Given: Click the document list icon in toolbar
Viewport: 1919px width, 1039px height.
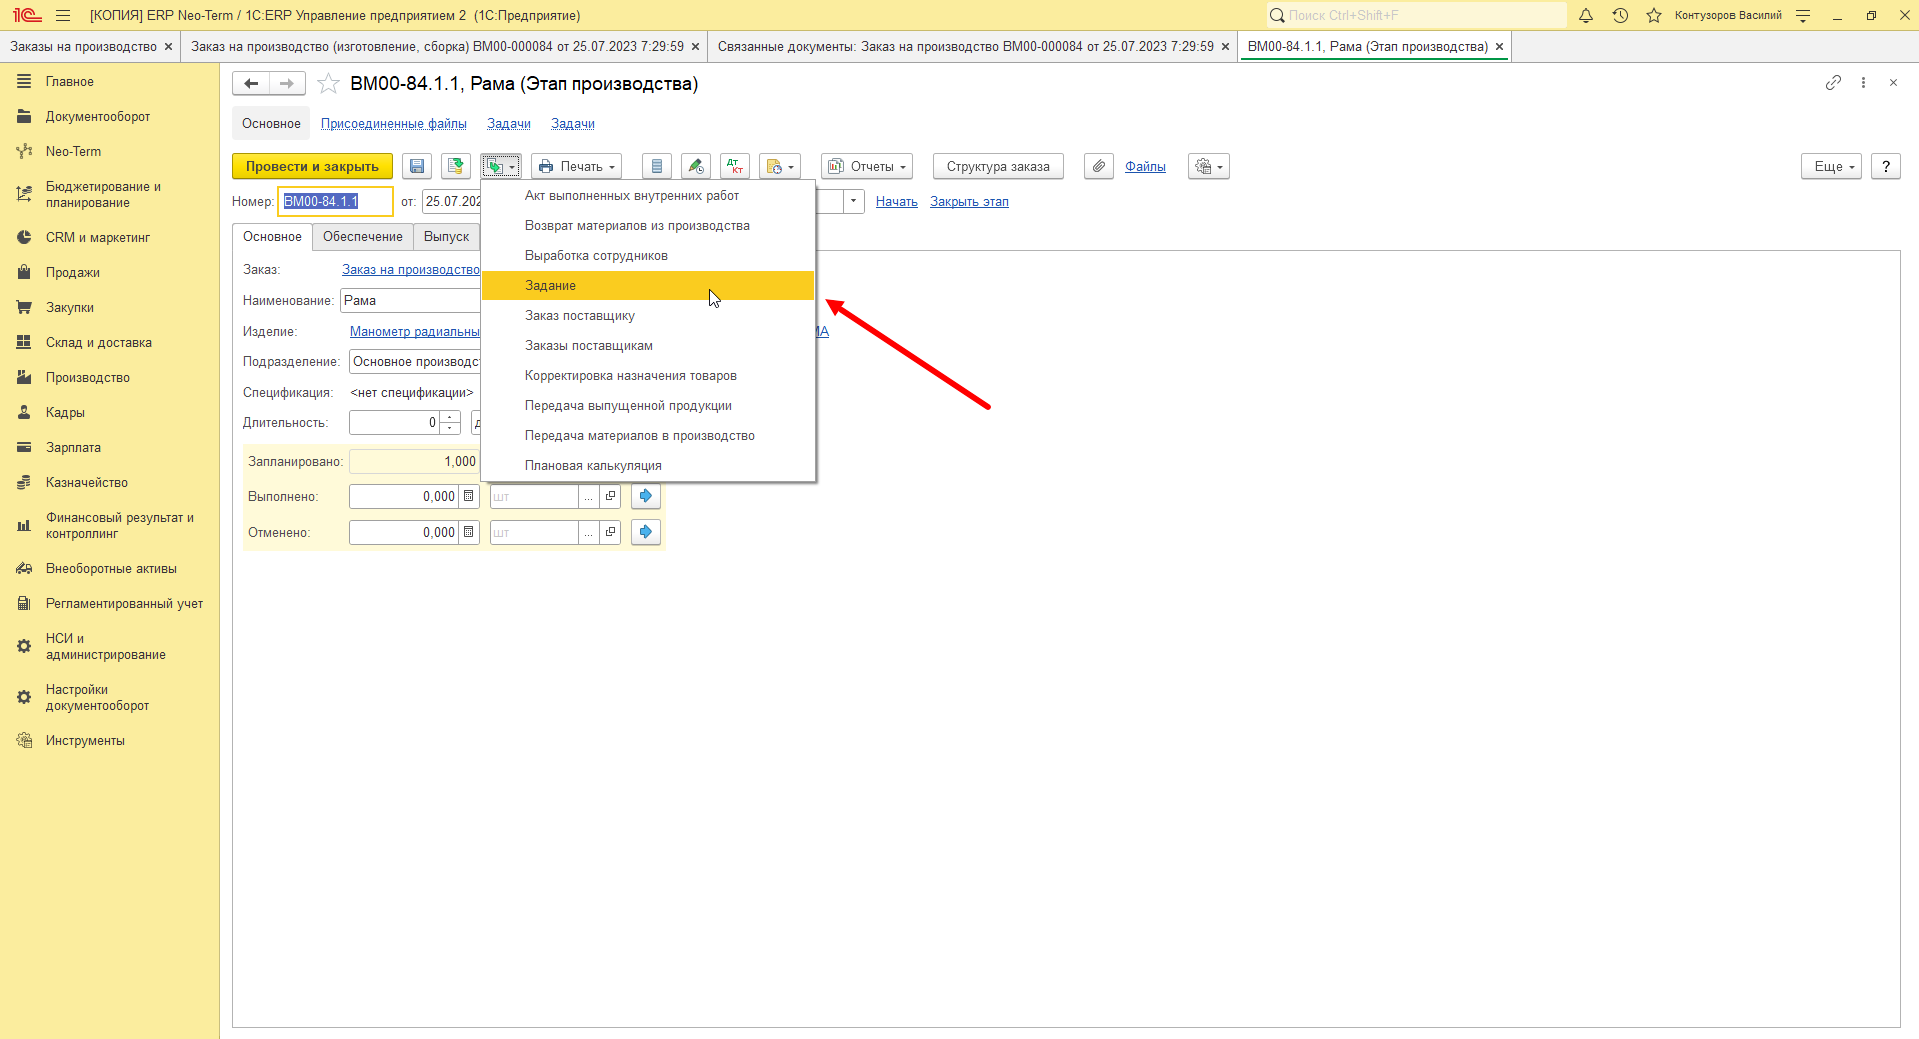Looking at the screenshot, I should pos(657,167).
